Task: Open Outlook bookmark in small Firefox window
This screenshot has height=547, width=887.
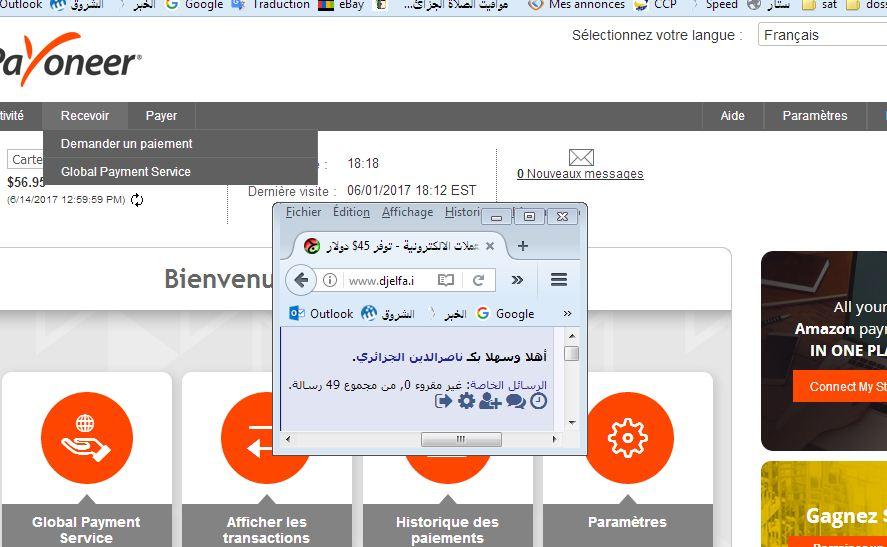Action: click(321, 313)
